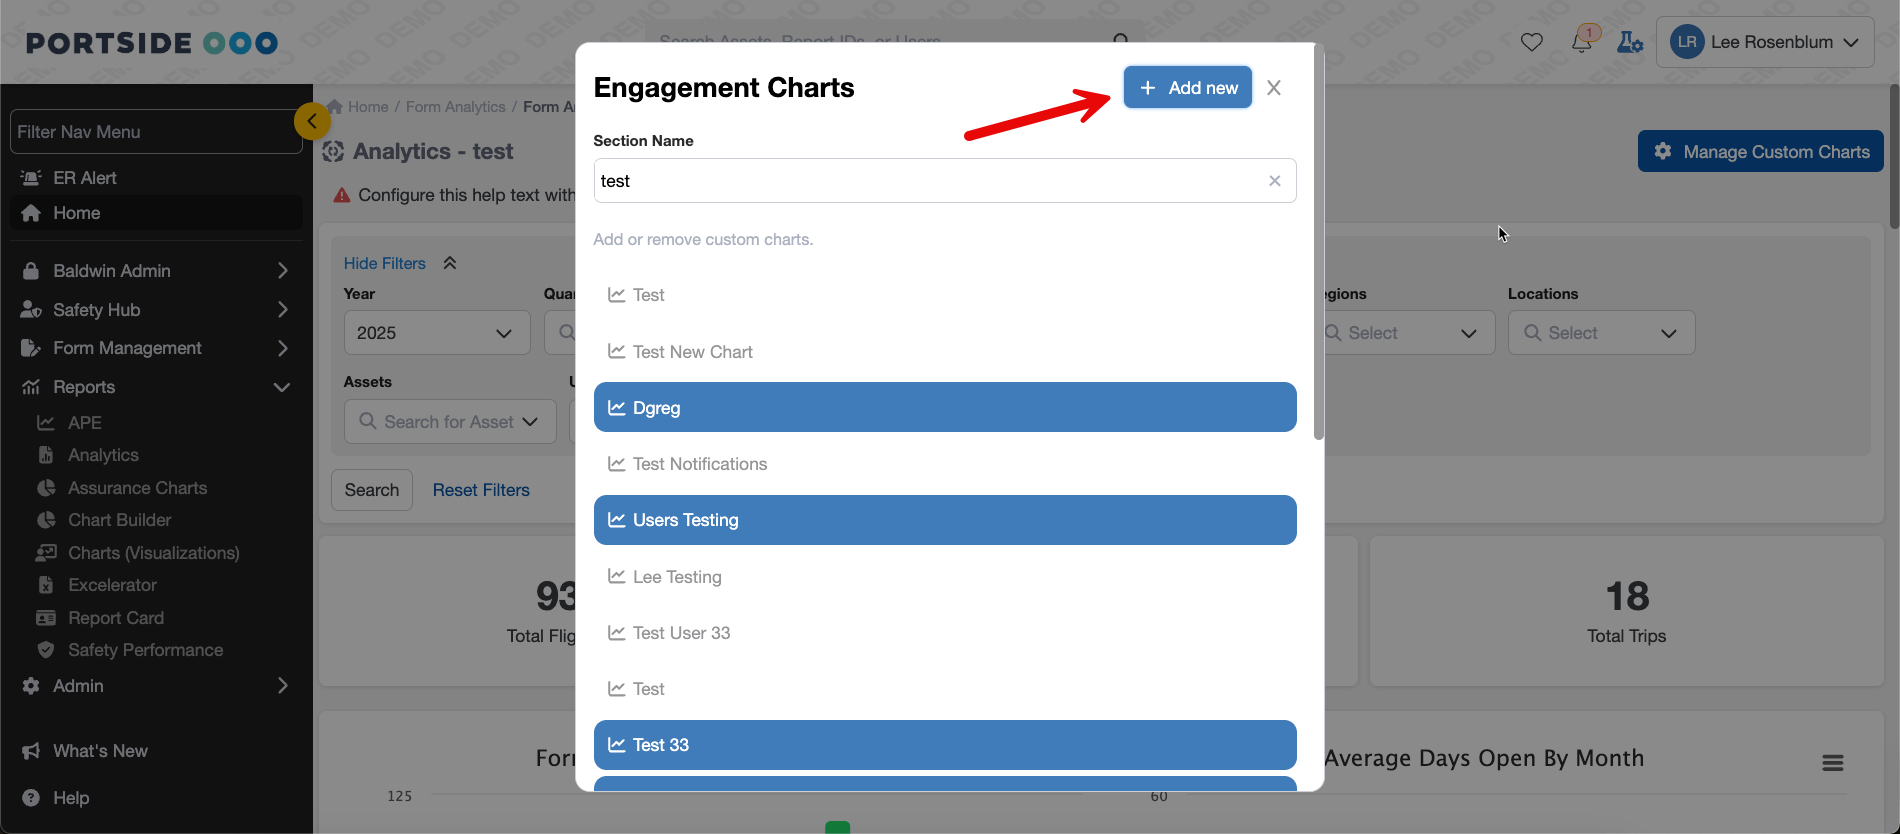Clear the Section Name field
The width and height of the screenshot is (1900, 834).
[x=1274, y=181]
